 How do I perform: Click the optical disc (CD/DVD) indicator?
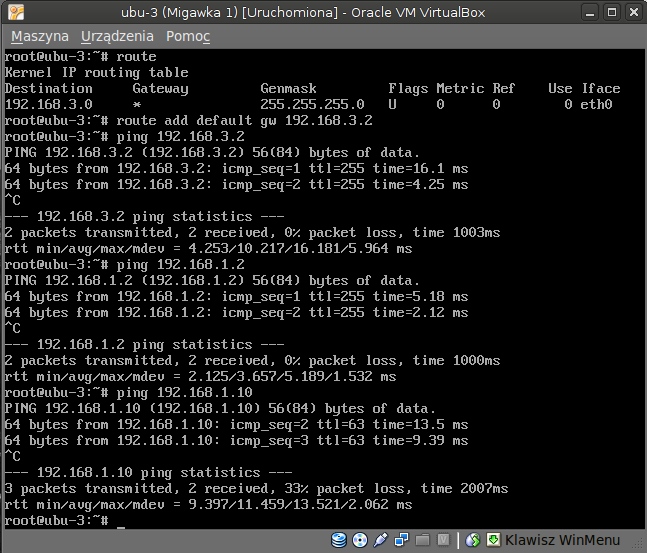click(359, 541)
